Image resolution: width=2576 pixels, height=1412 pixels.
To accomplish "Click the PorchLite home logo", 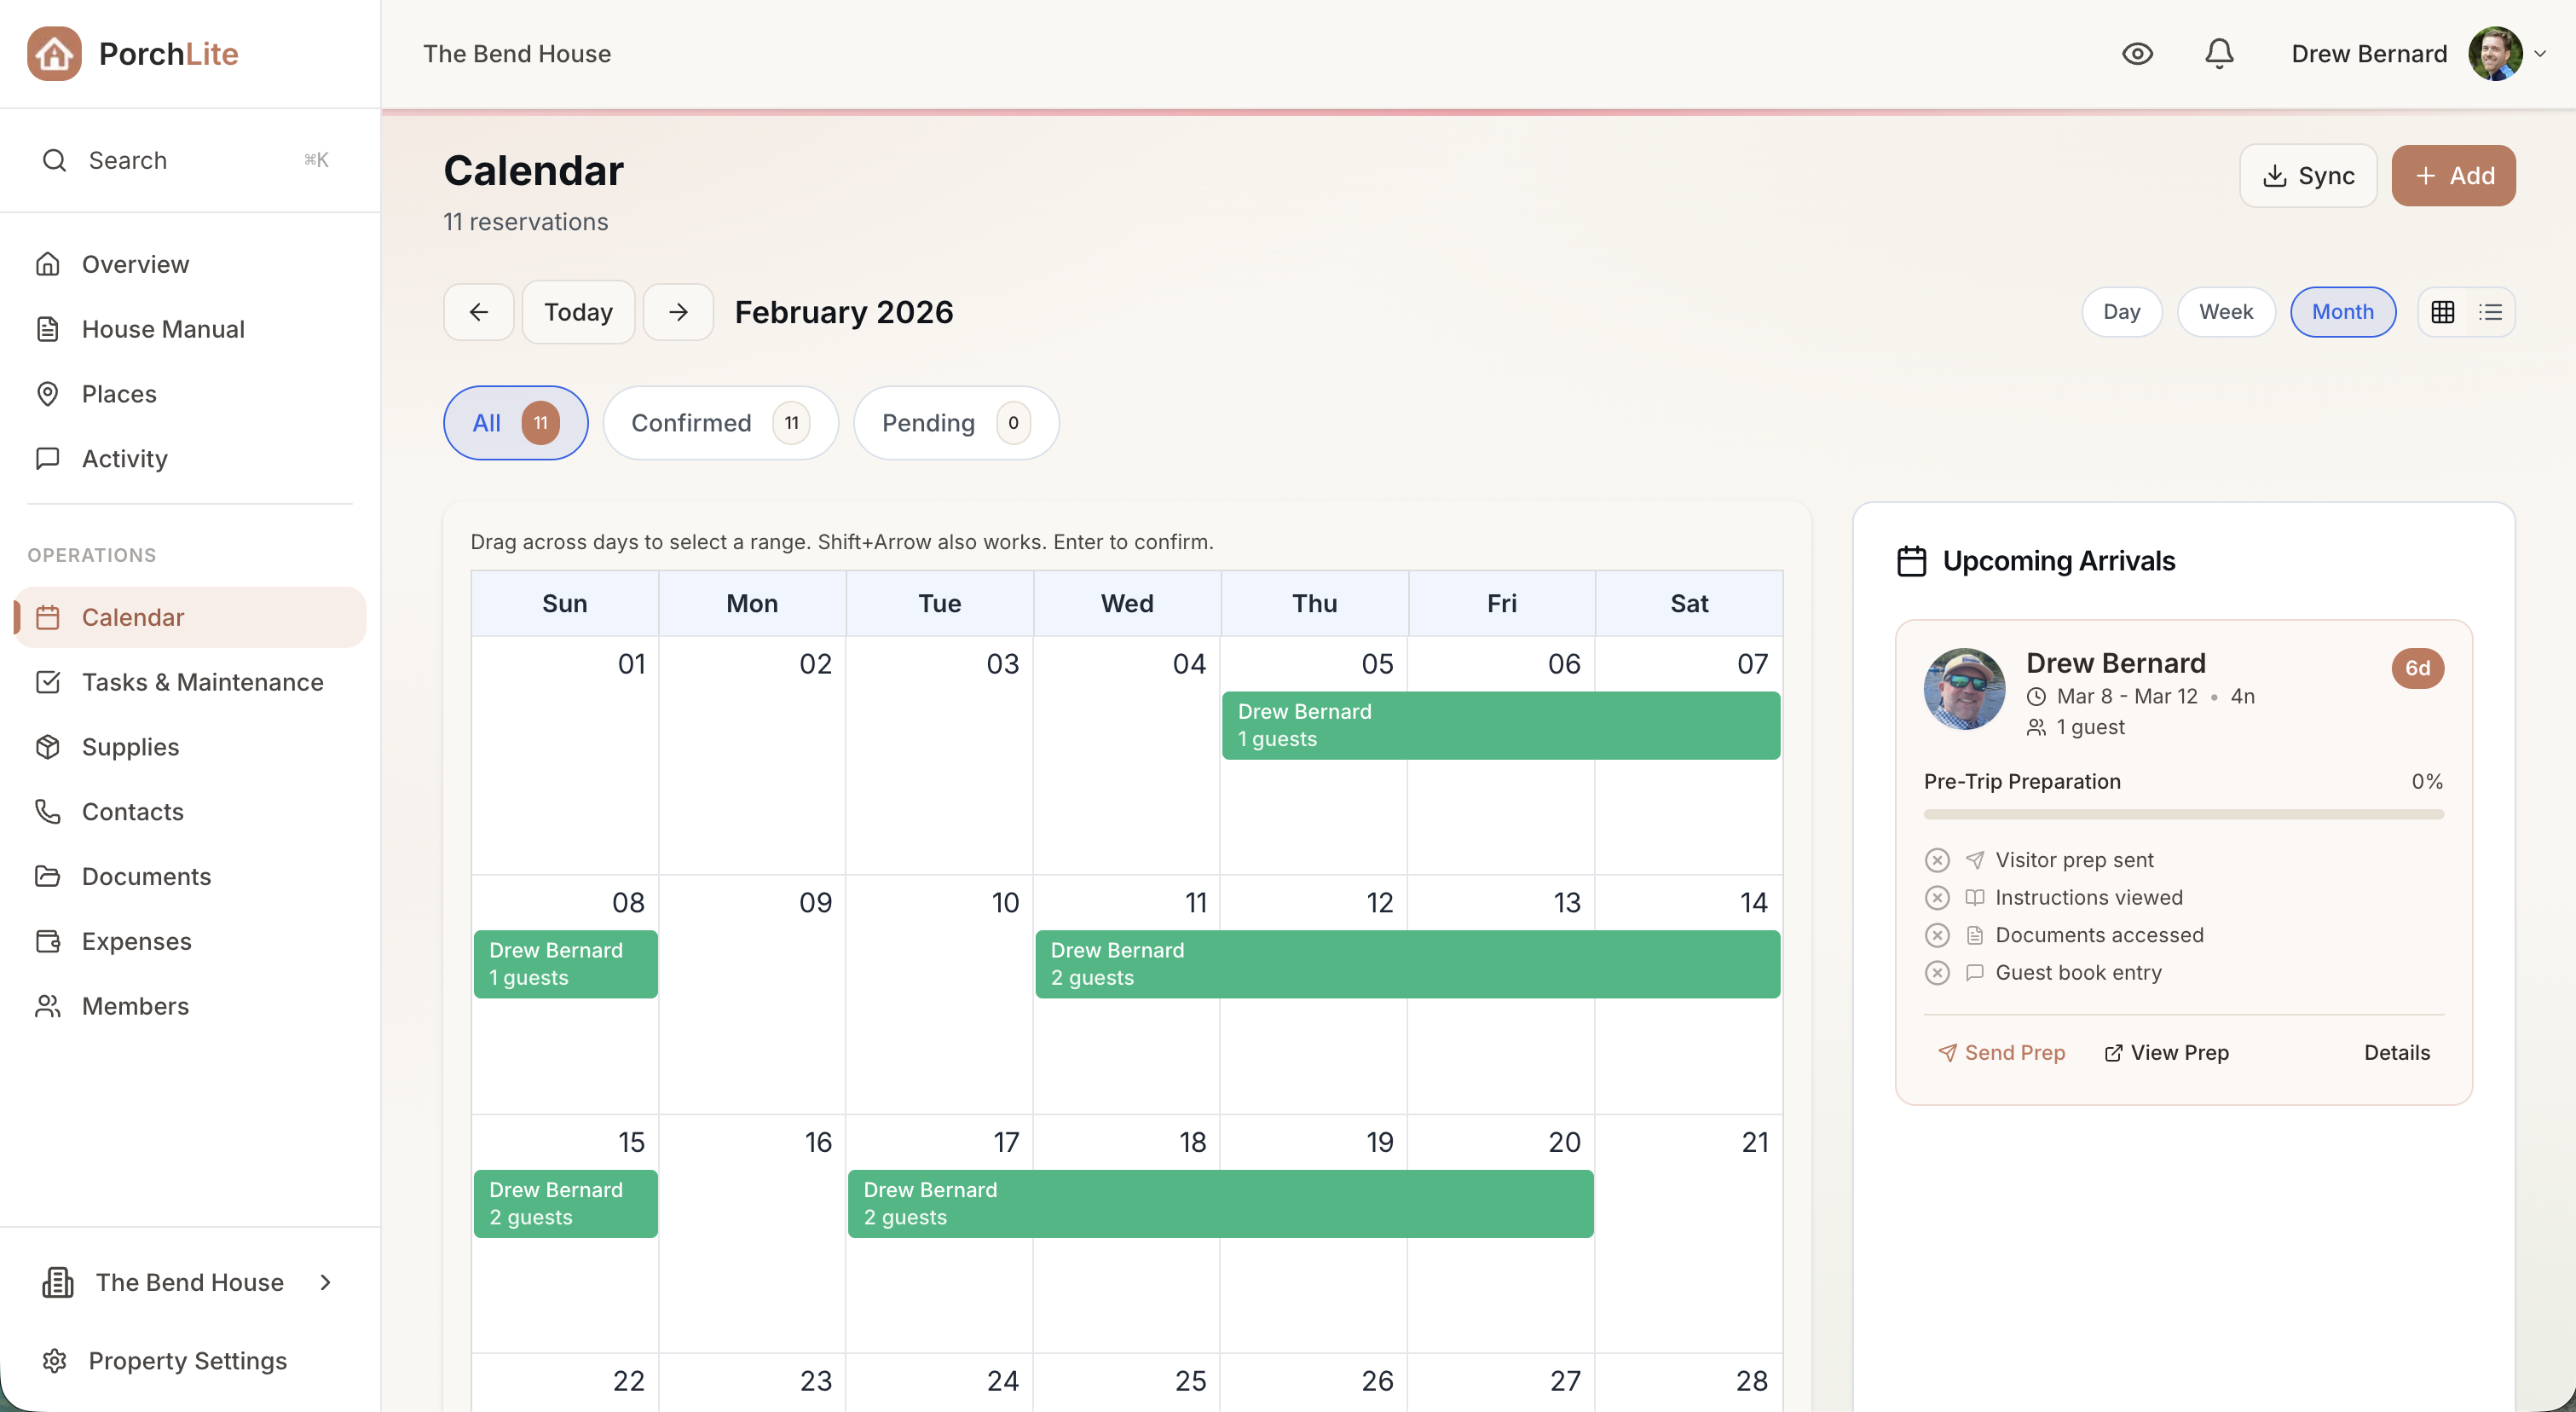I will point(131,53).
